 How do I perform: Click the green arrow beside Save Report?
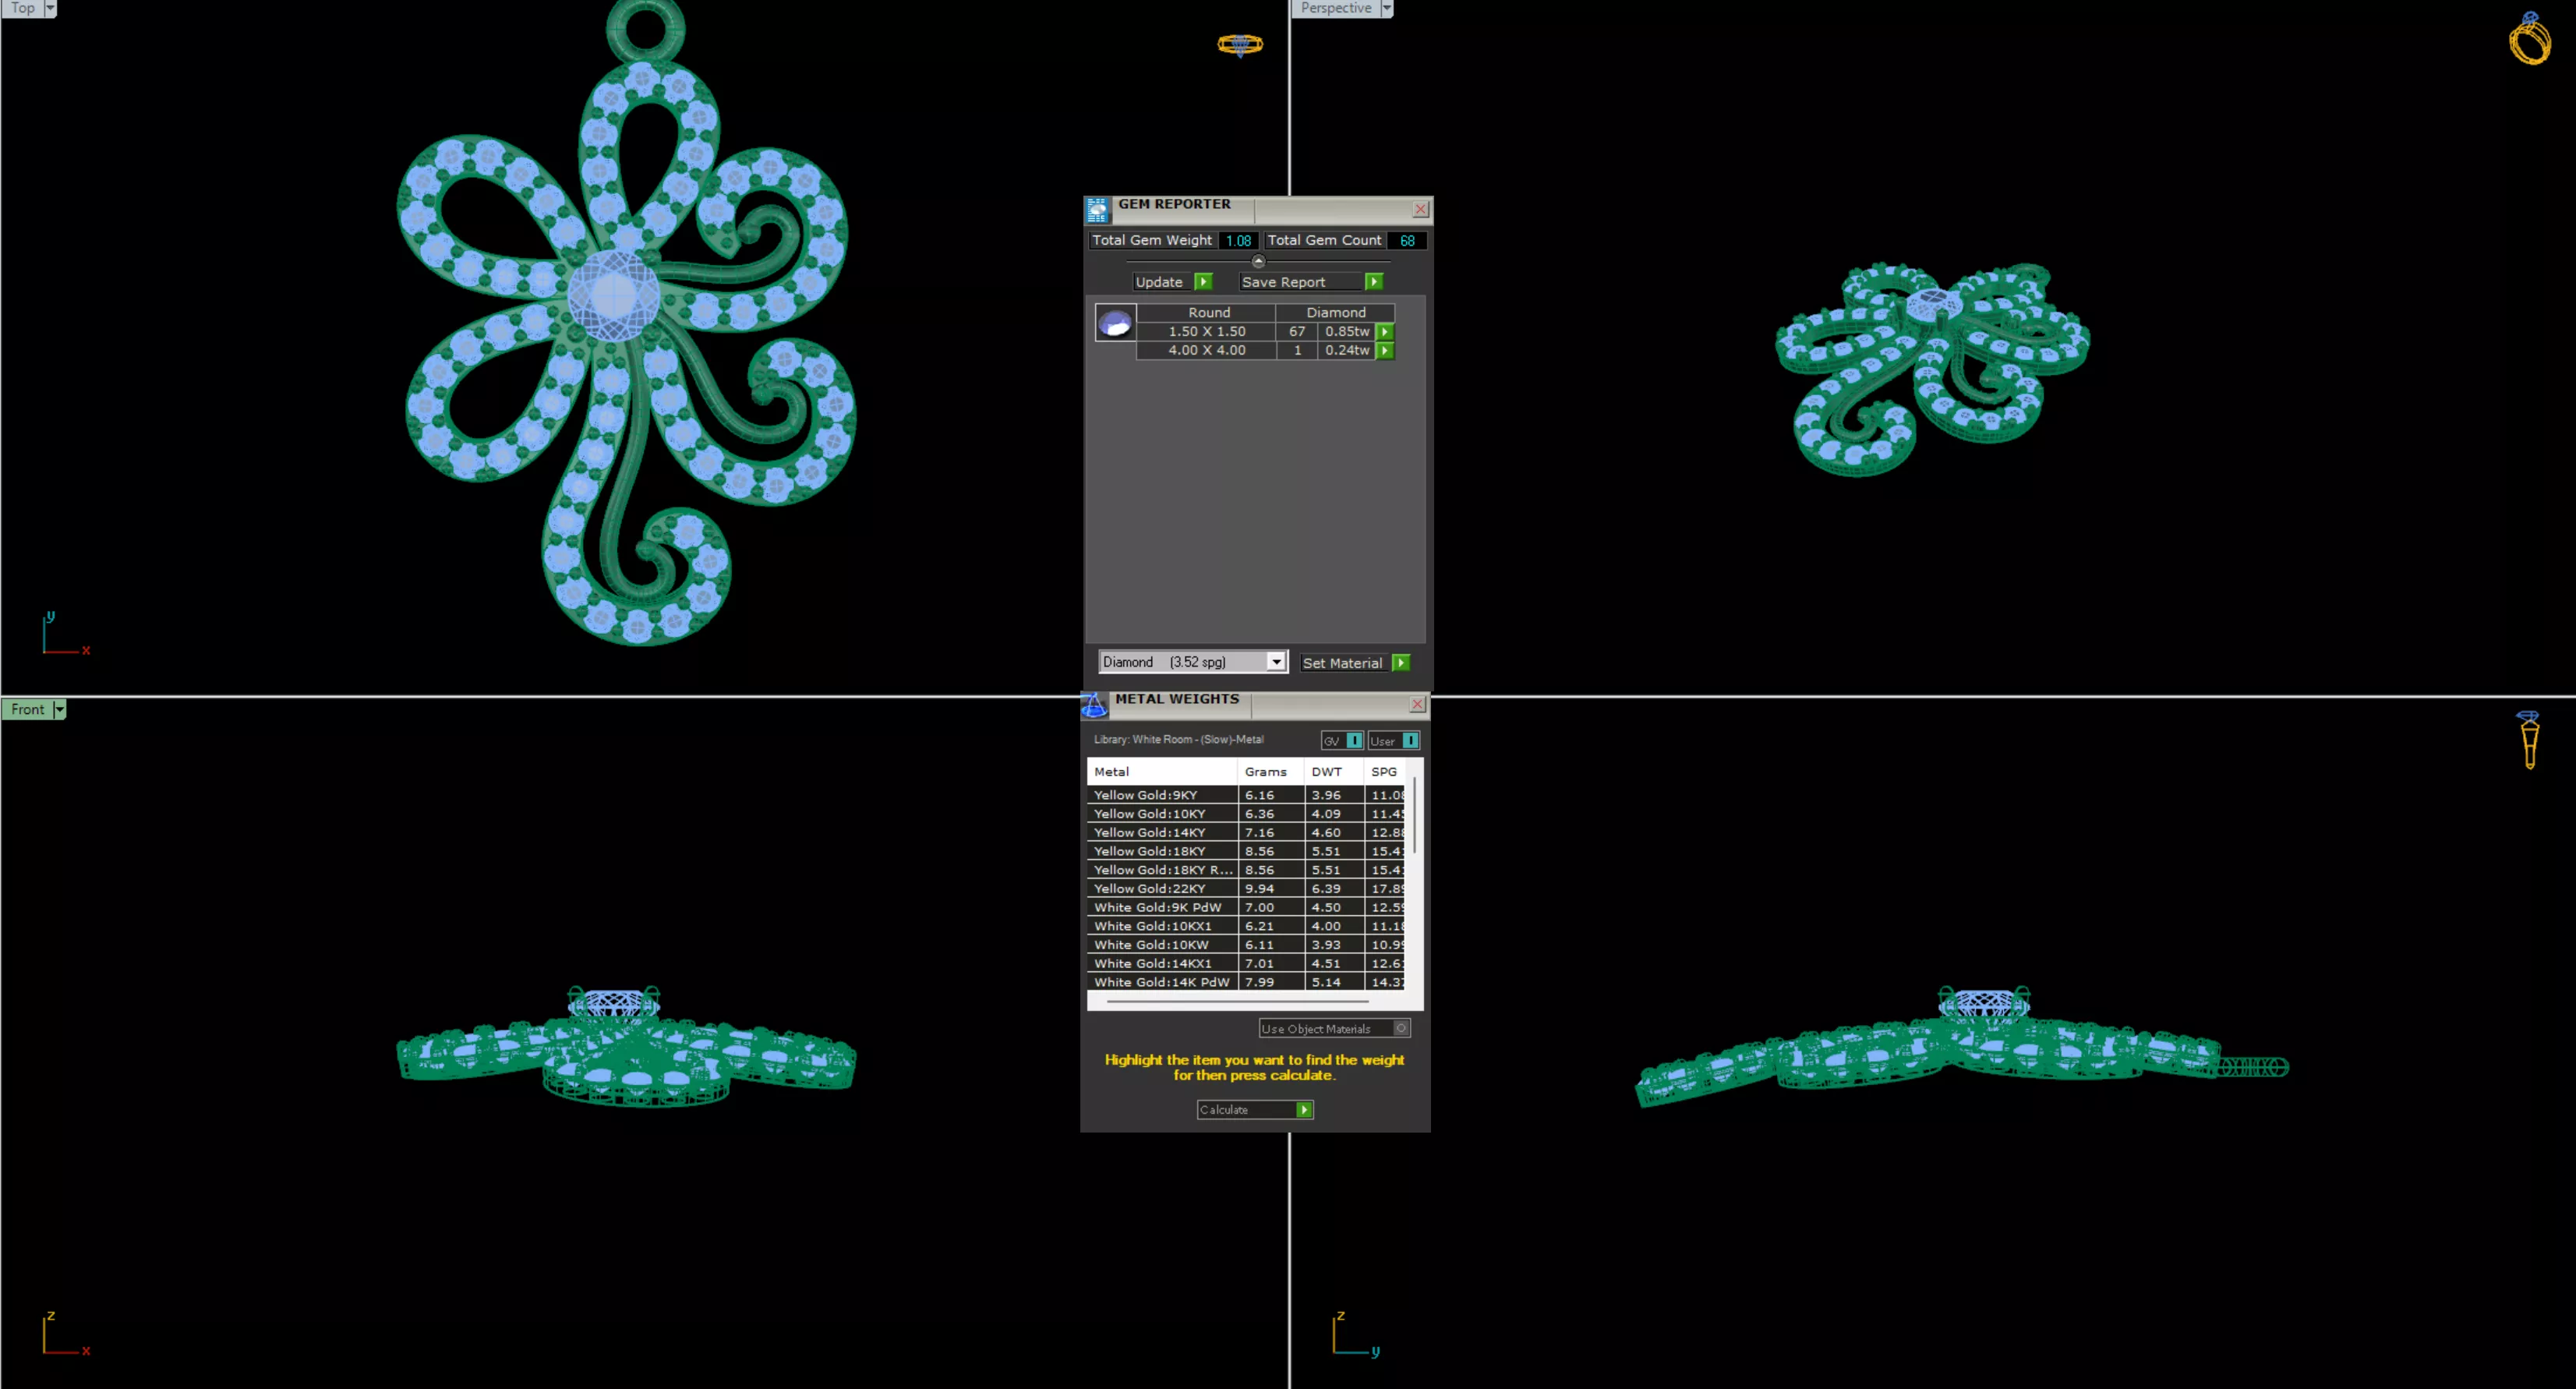coord(1374,282)
